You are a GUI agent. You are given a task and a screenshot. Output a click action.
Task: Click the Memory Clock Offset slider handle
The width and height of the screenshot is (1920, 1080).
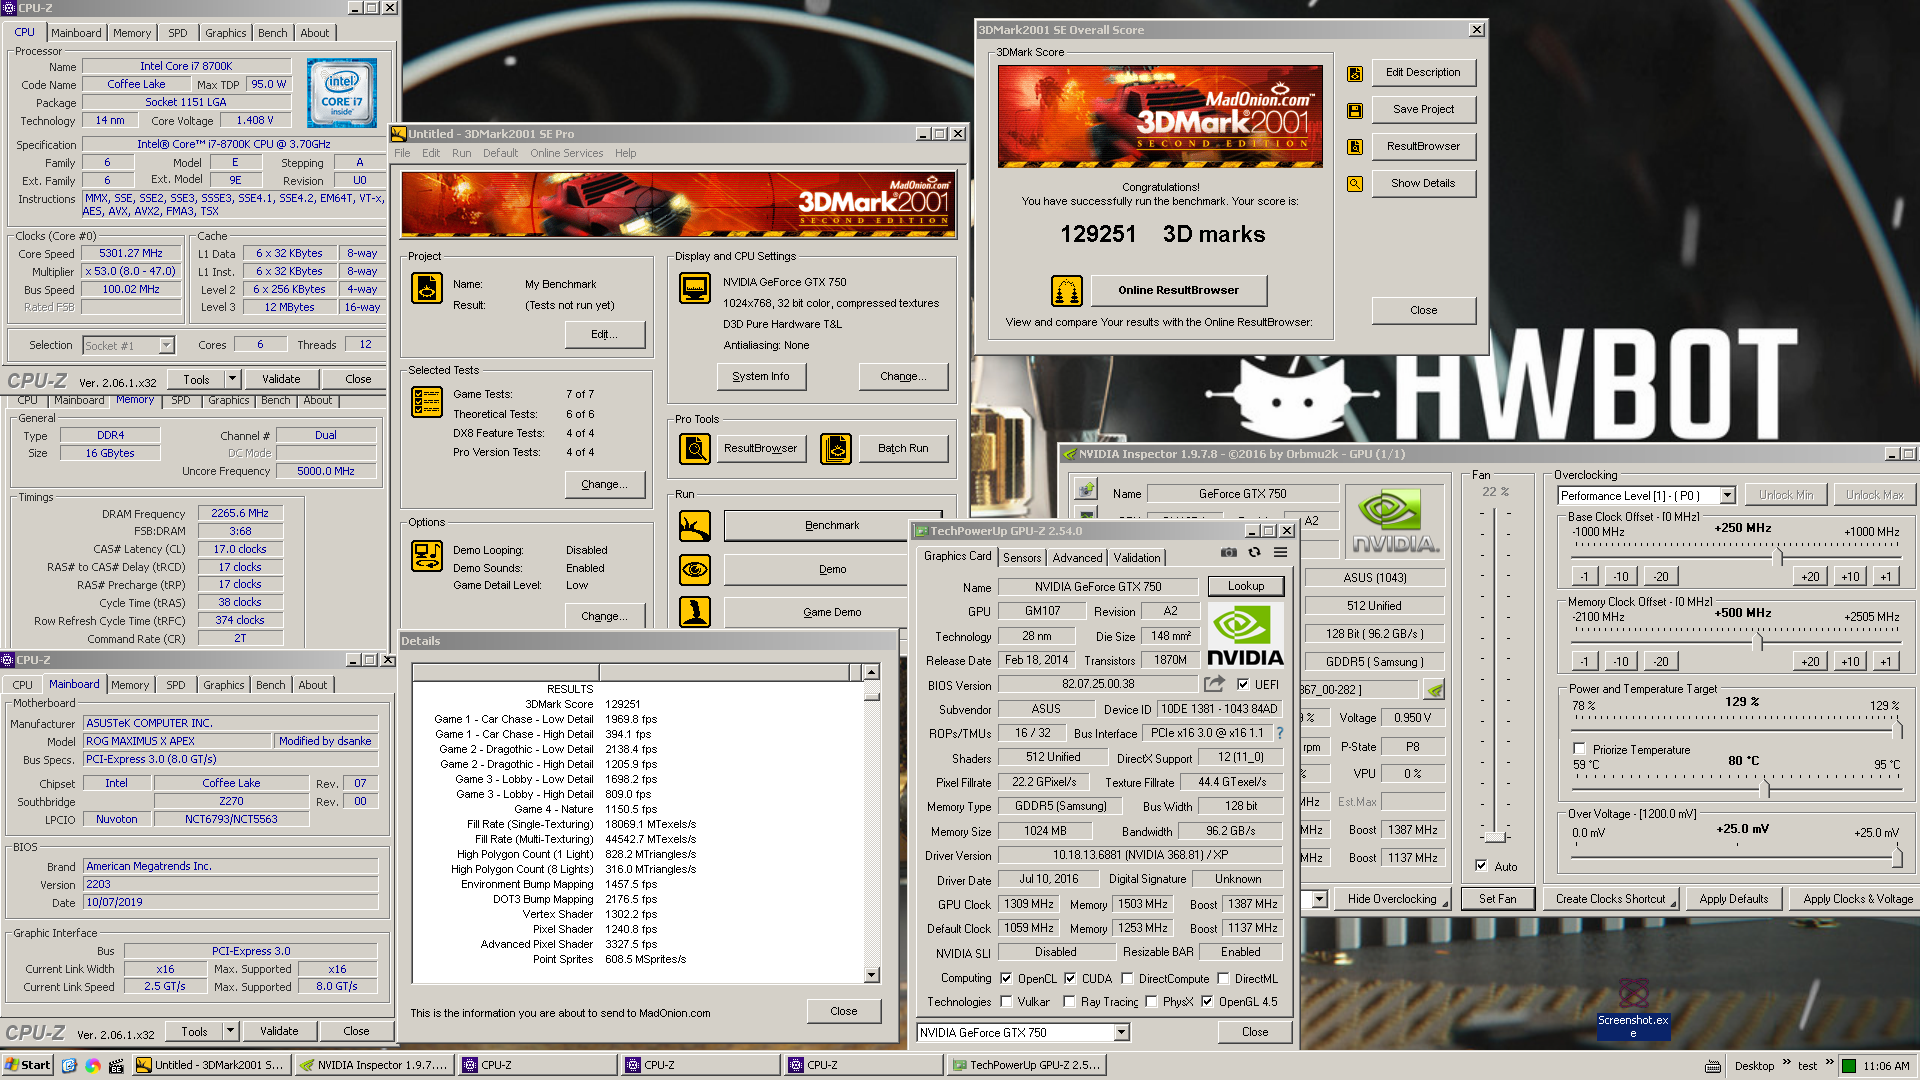coord(1759,641)
